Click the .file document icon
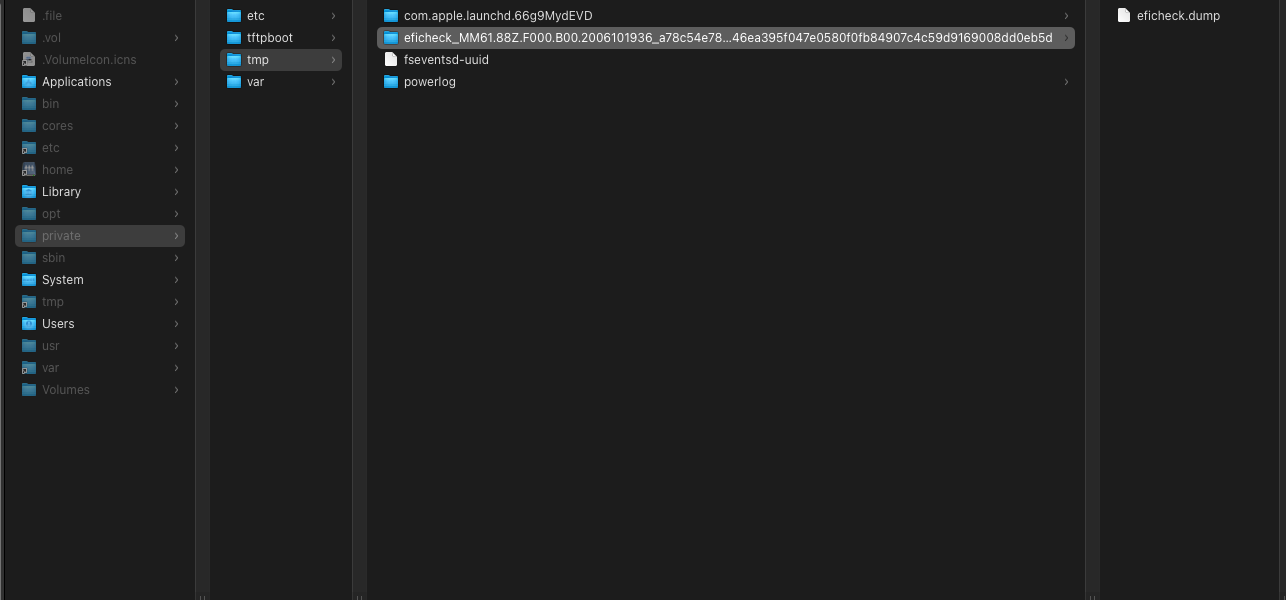 point(29,16)
